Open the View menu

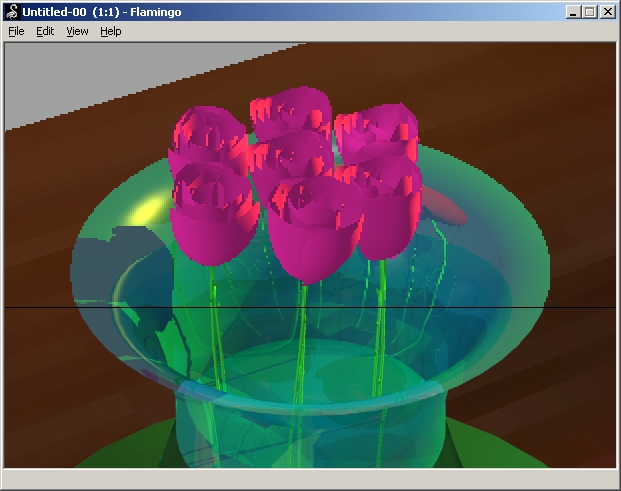coord(77,31)
